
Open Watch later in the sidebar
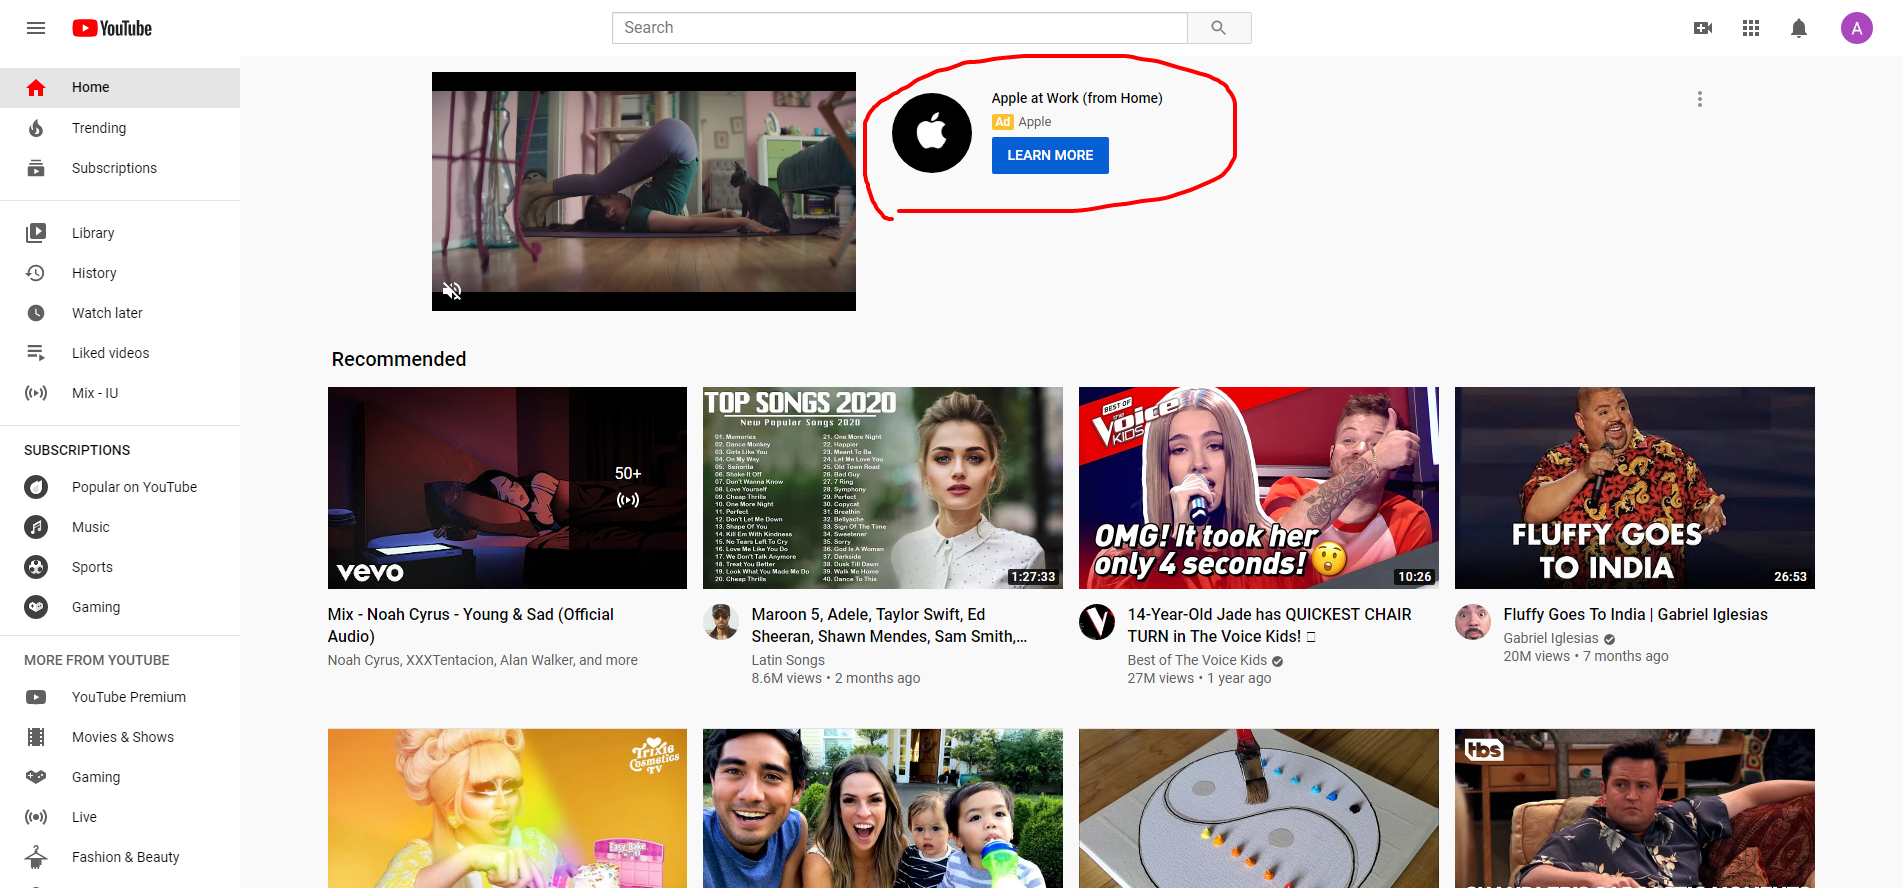[107, 313]
